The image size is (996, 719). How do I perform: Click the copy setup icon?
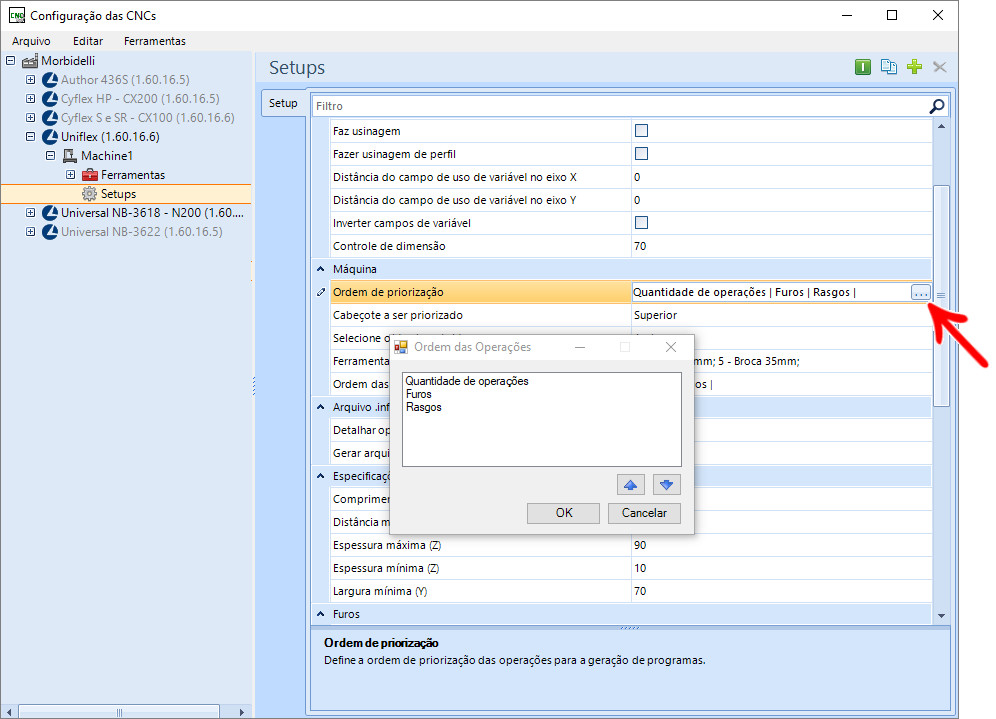tap(889, 67)
